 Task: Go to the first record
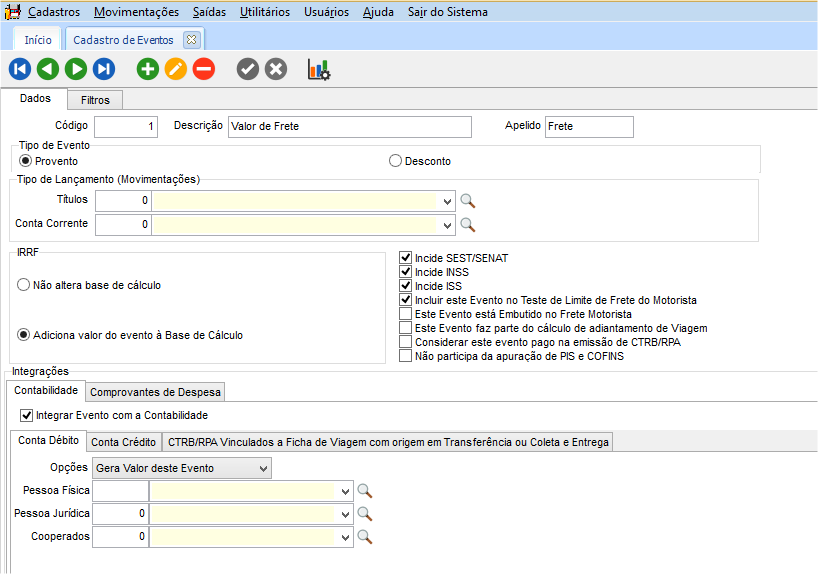[19, 69]
